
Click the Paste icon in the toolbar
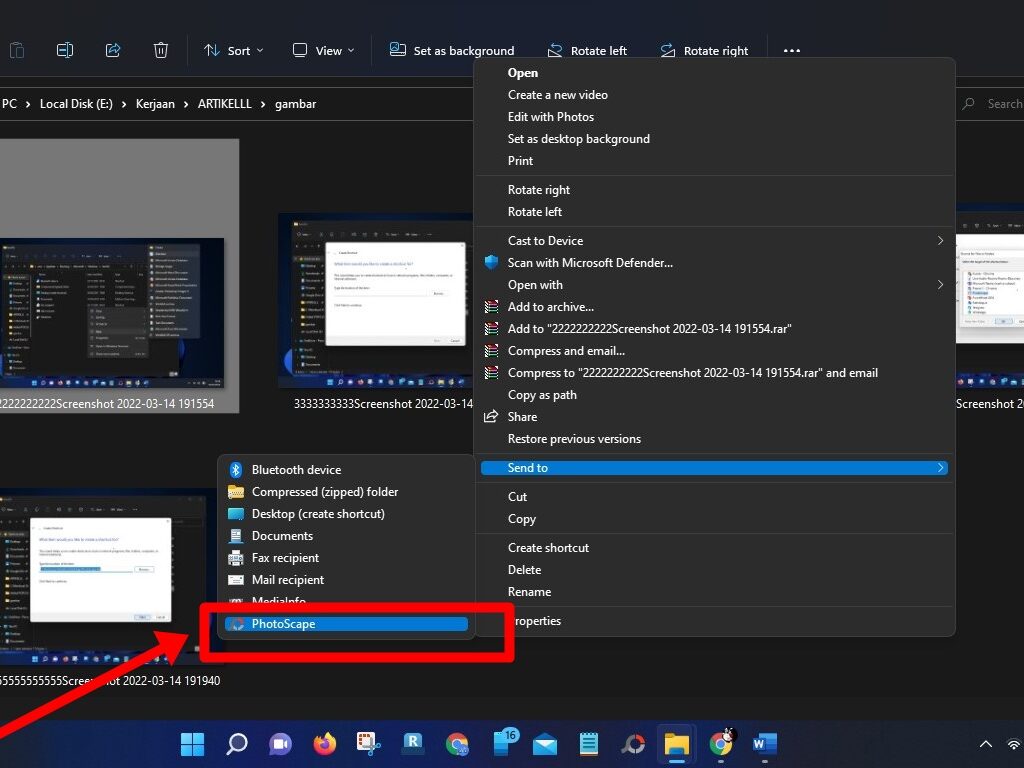(x=17, y=50)
